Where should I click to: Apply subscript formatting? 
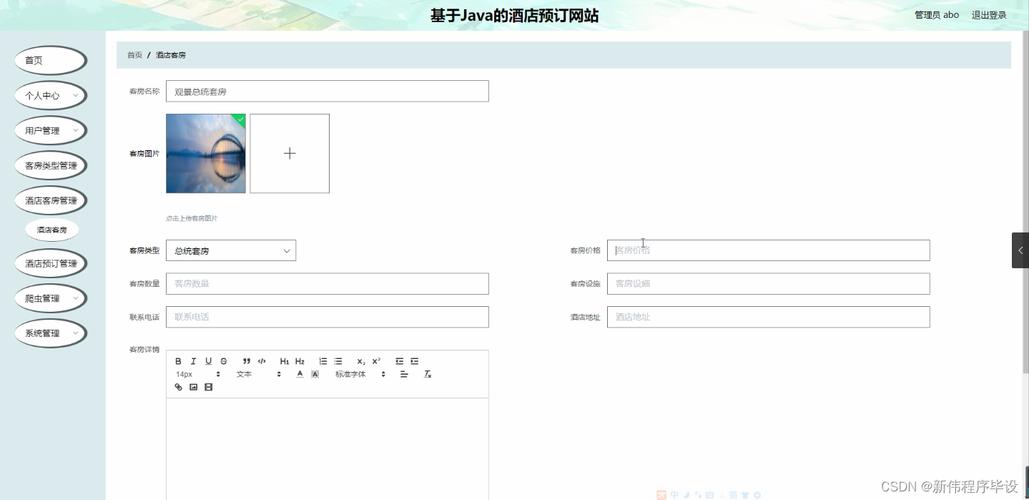(361, 361)
